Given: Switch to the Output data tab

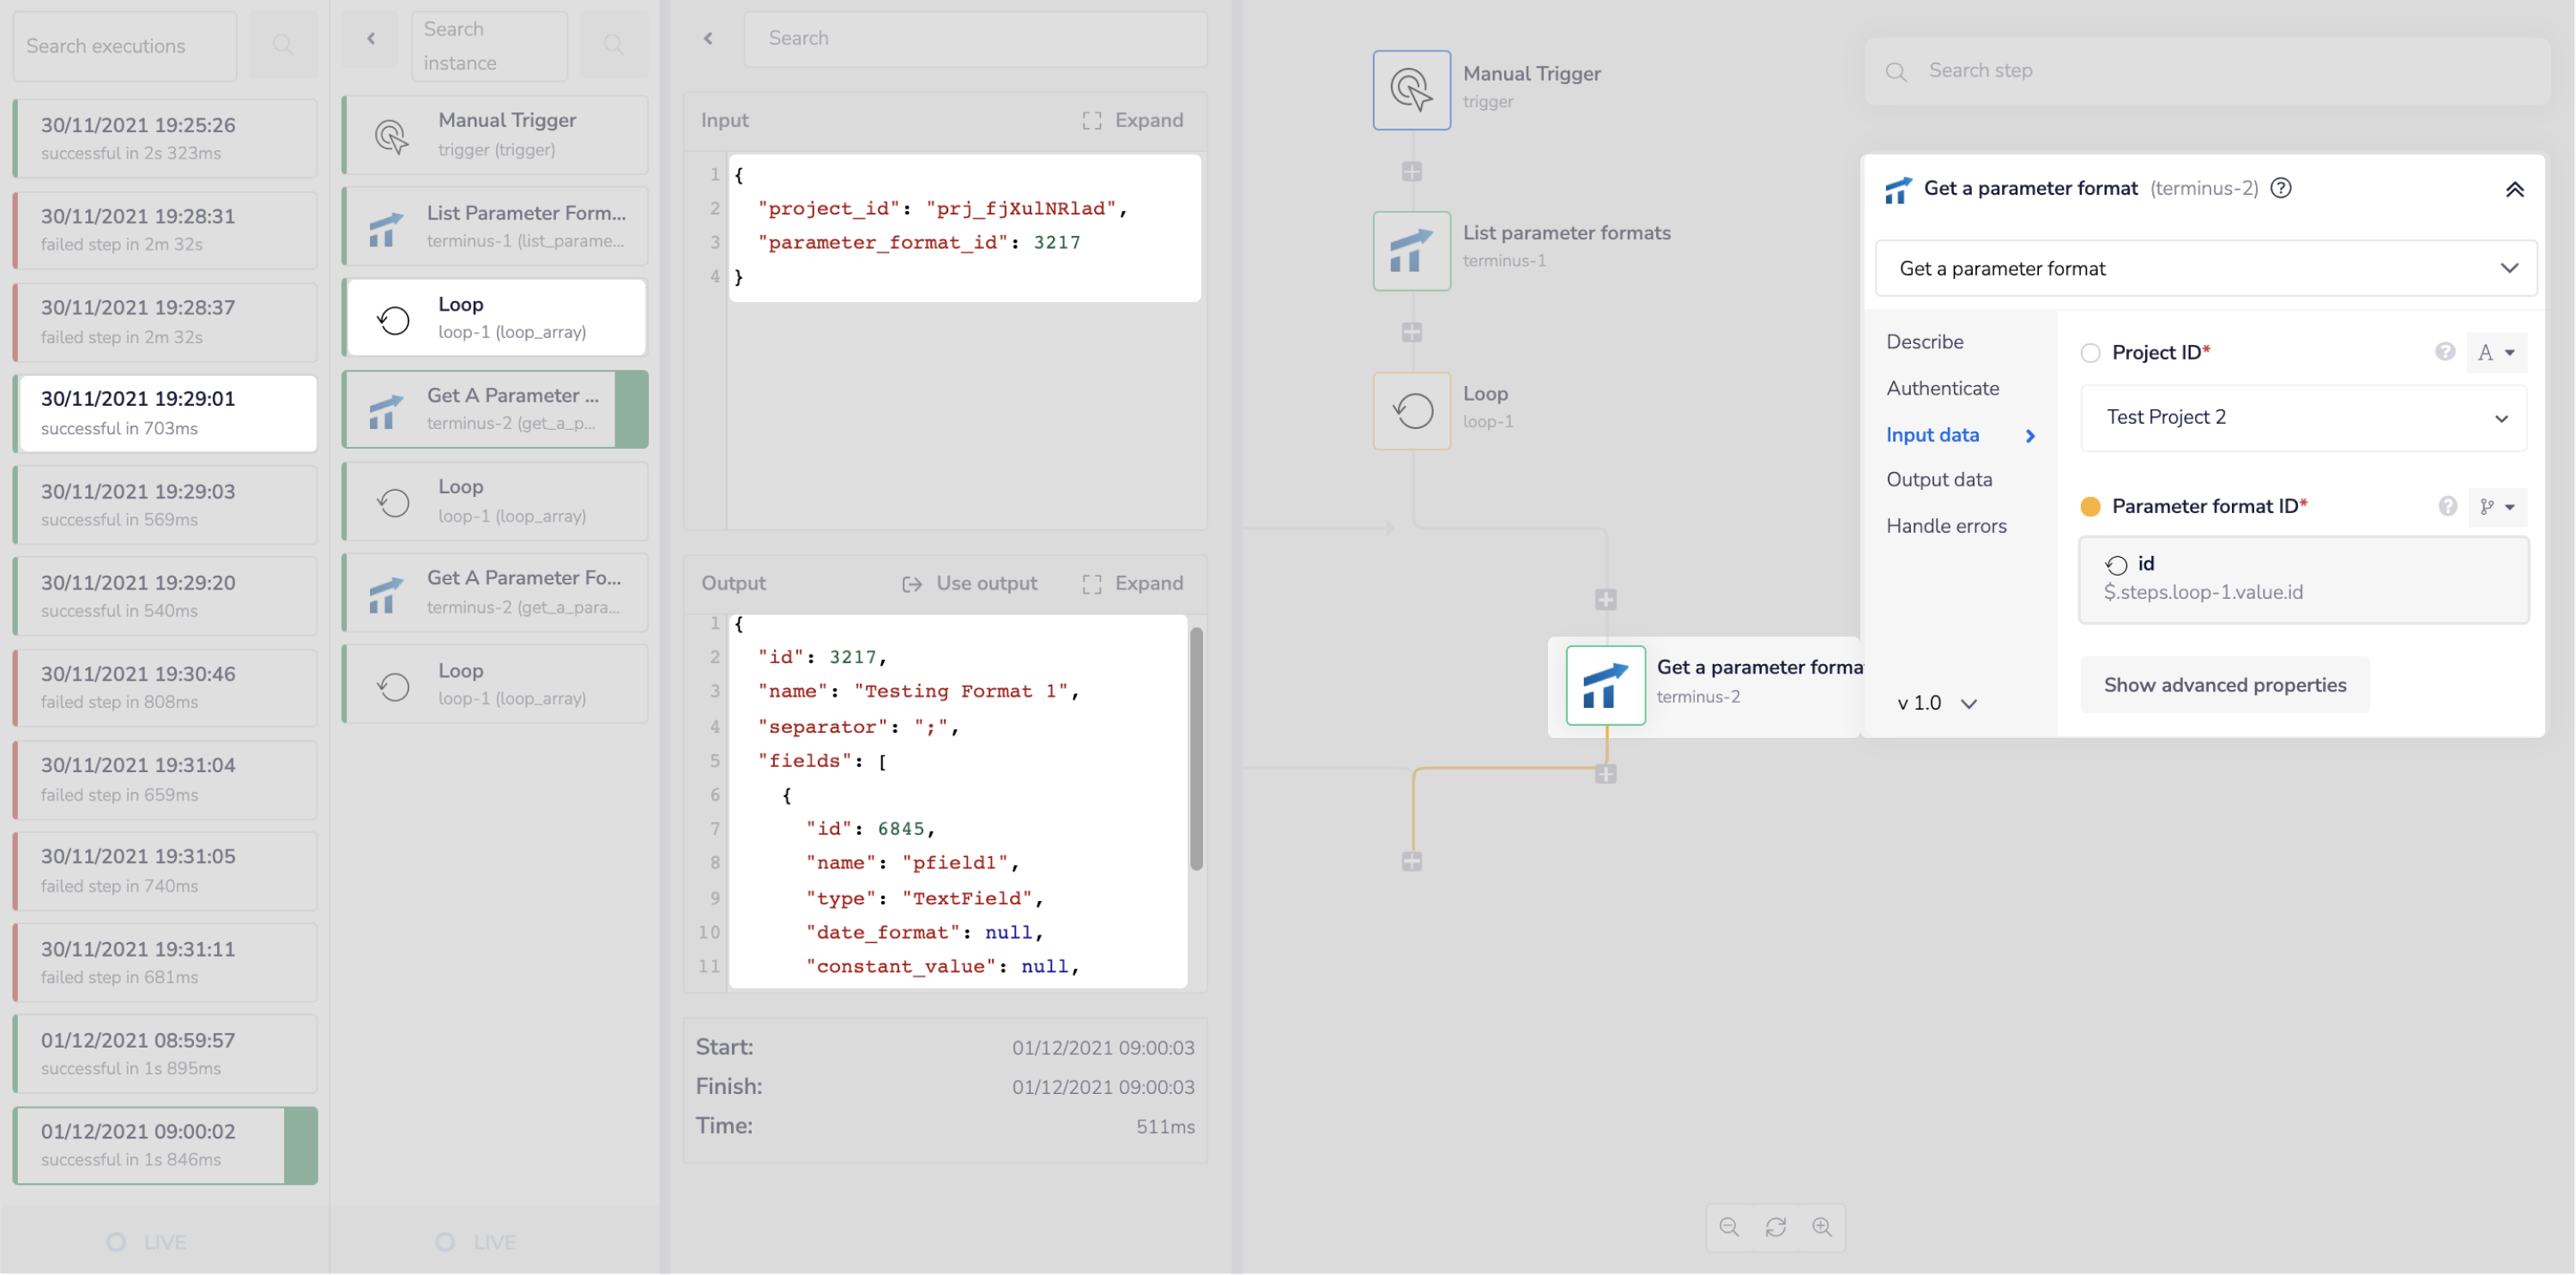Looking at the screenshot, I should (x=1939, y=480).
